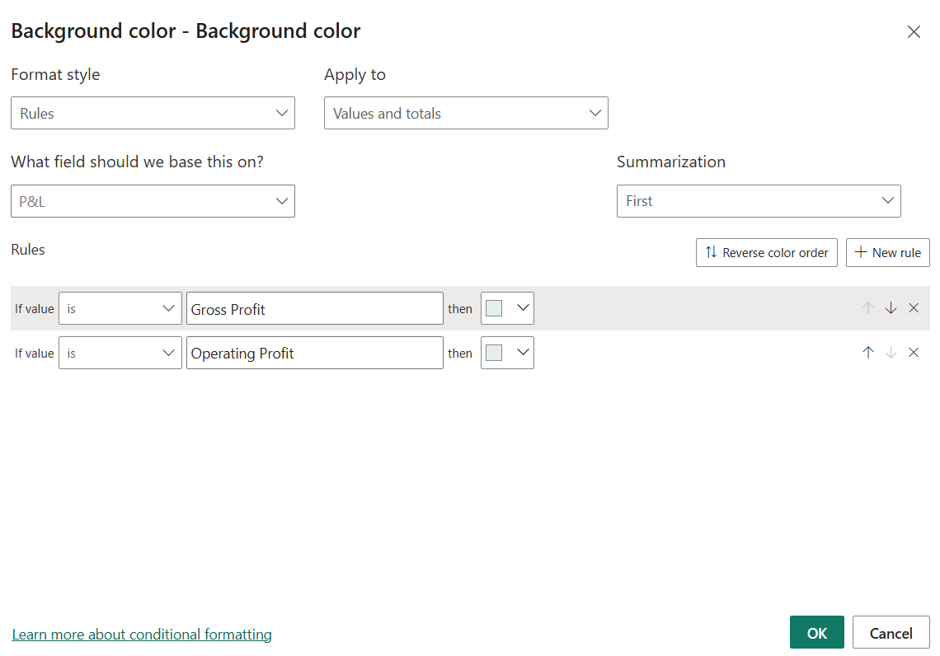Click the Gross Profit value input field
940x656 pixels.
[x=315, y=308]
